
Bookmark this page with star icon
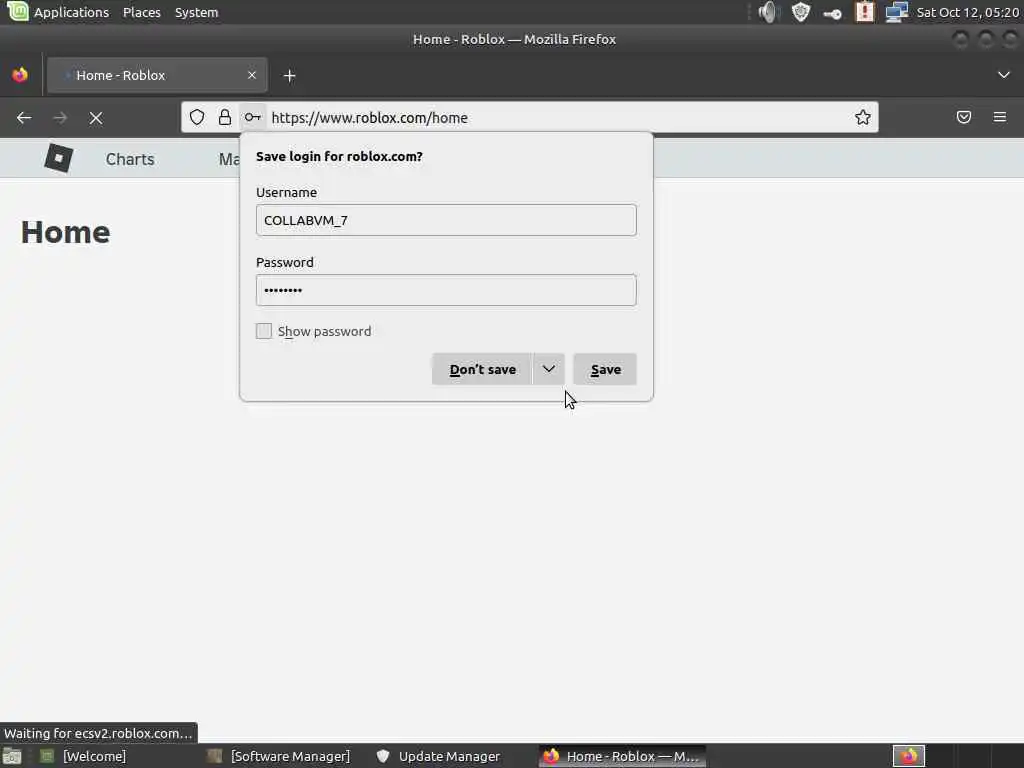[863, 118]
